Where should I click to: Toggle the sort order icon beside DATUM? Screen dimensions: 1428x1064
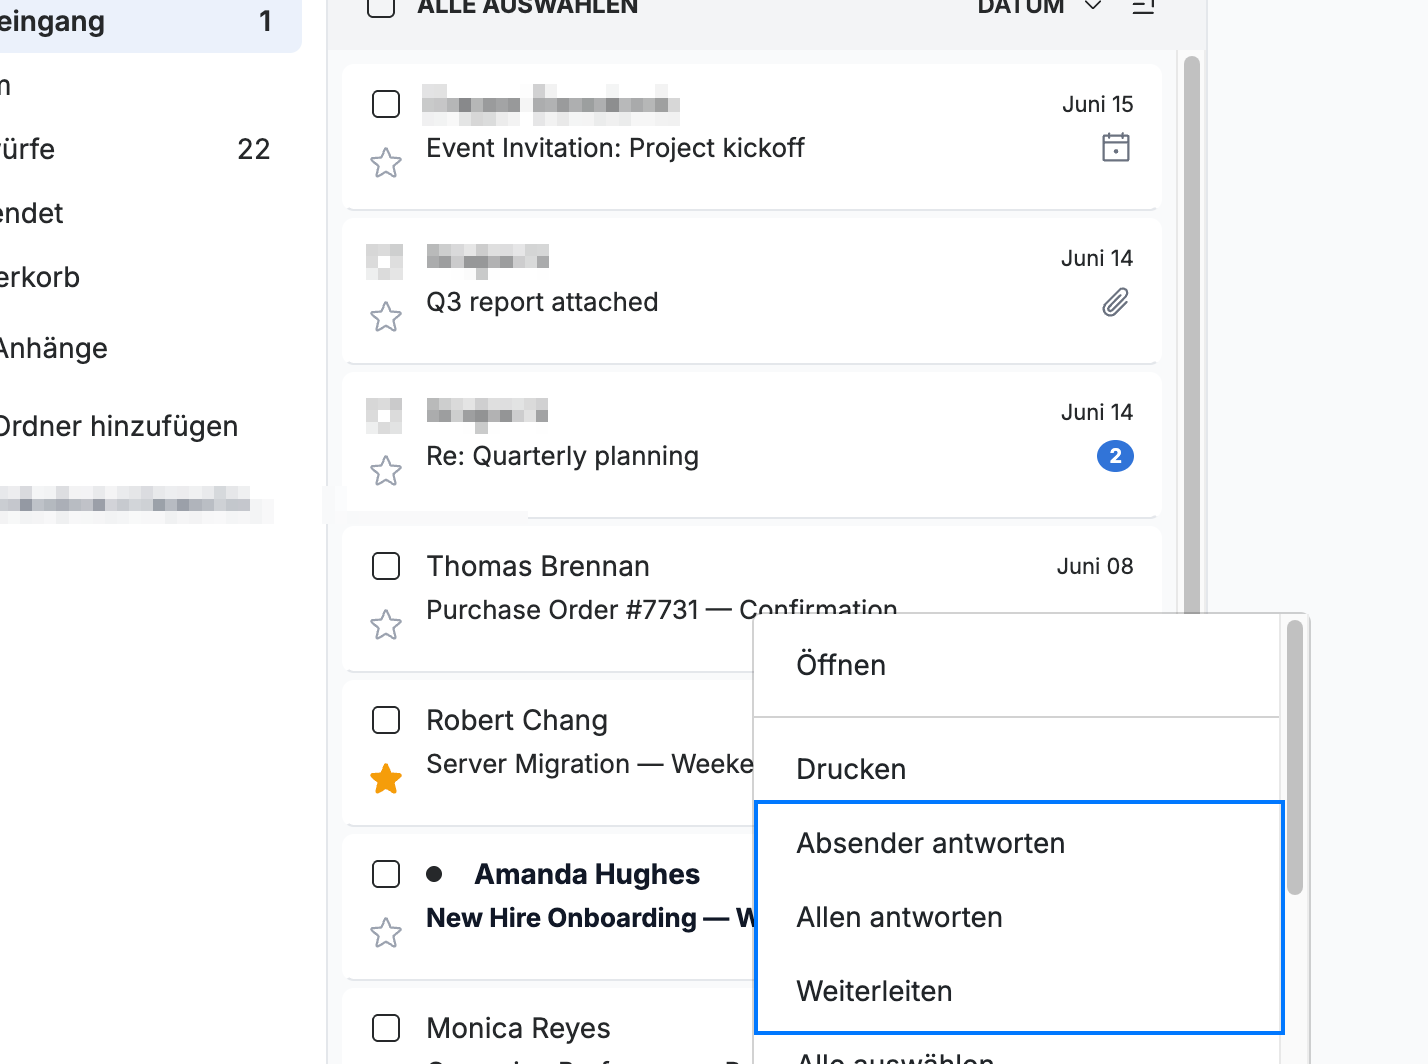coord(1143,6)
